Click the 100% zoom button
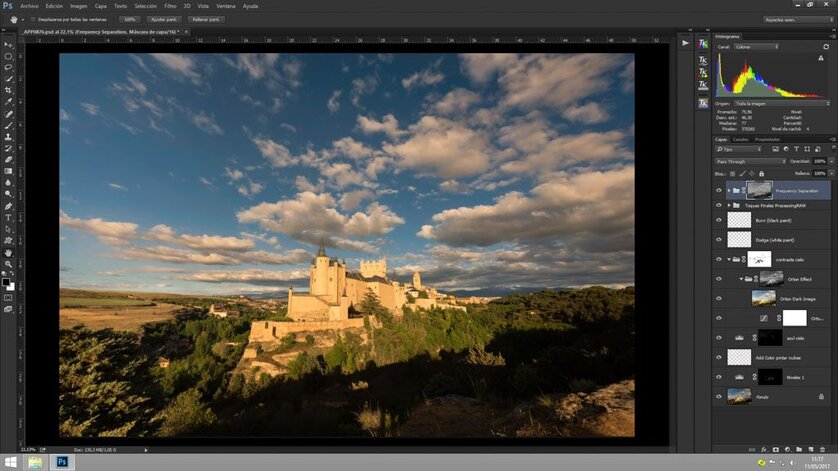838x471 pixels. (x=129, y=19)
